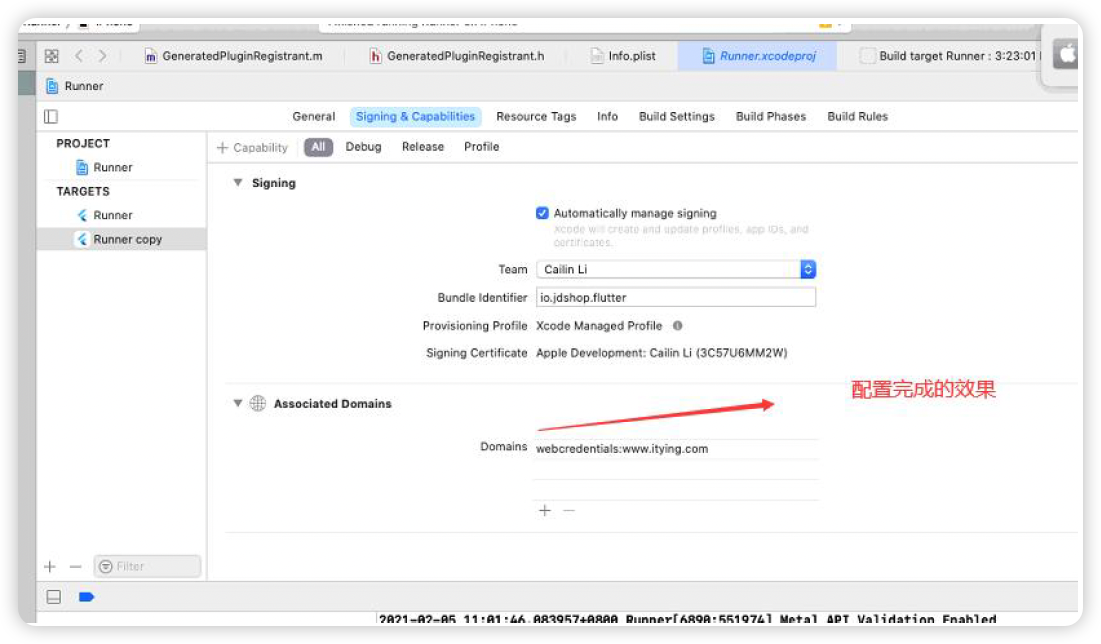Open the Team dropdown
The height and width of the screenshot is (644, 1101).
coord(808,269)
